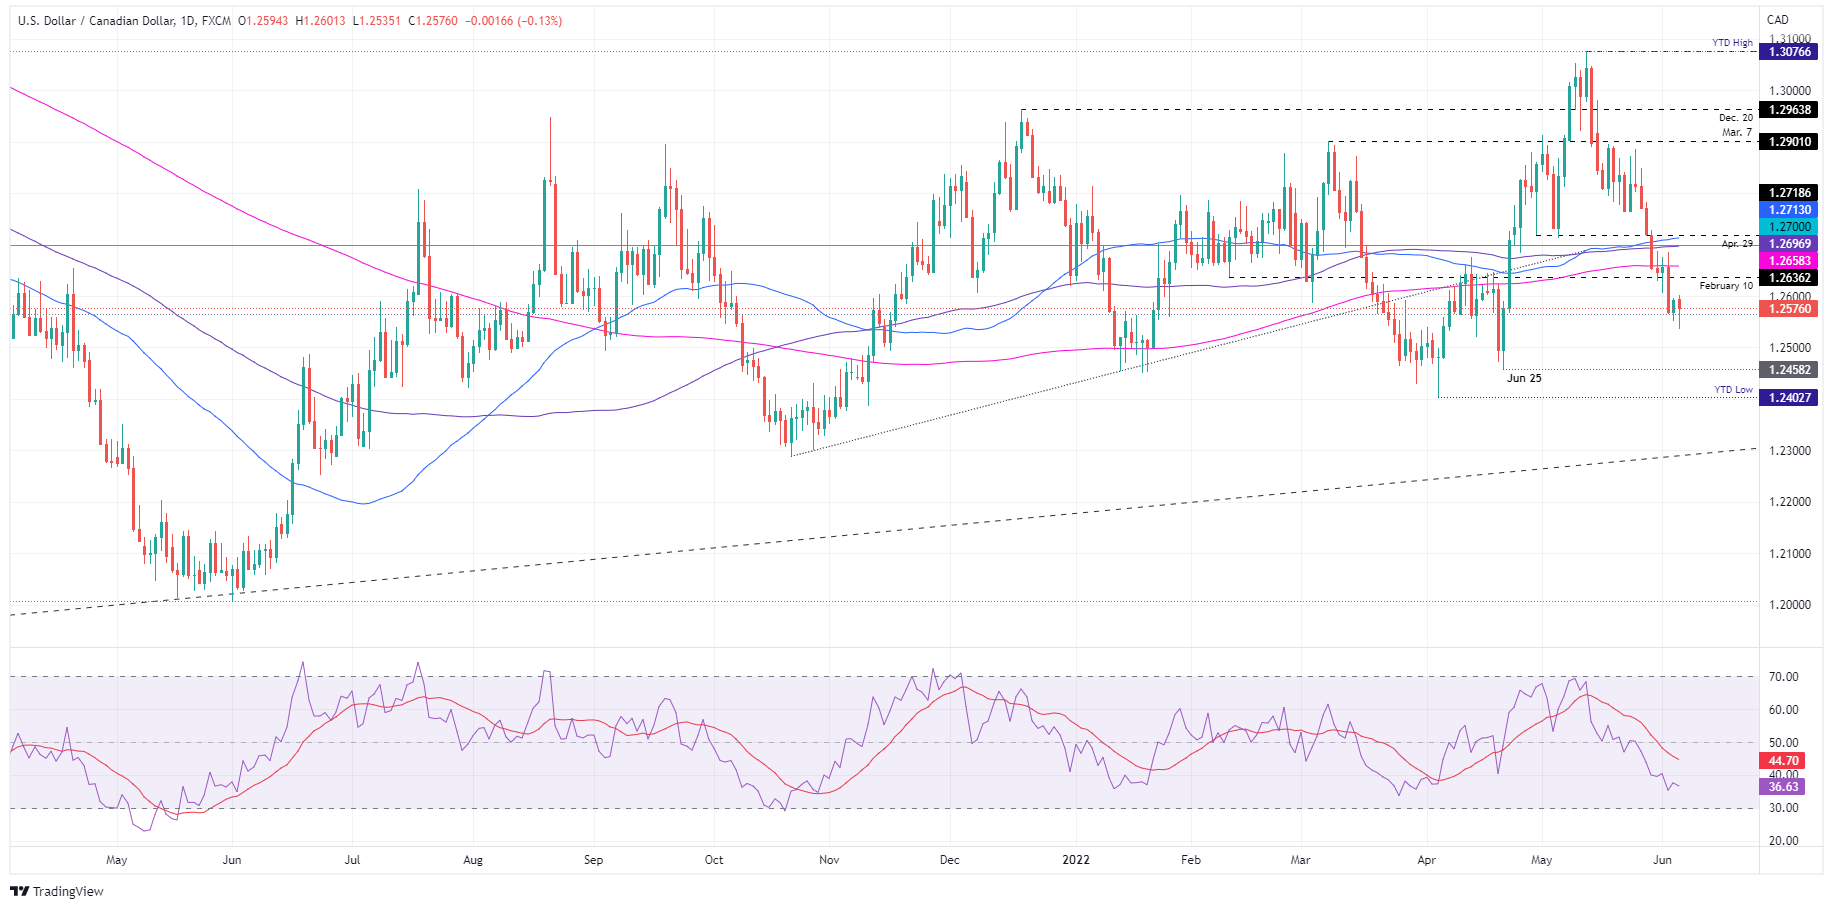Click the magenta 1.26583 price label
The width and height of the screenshot is (1833, 909).
[1789, 261]
